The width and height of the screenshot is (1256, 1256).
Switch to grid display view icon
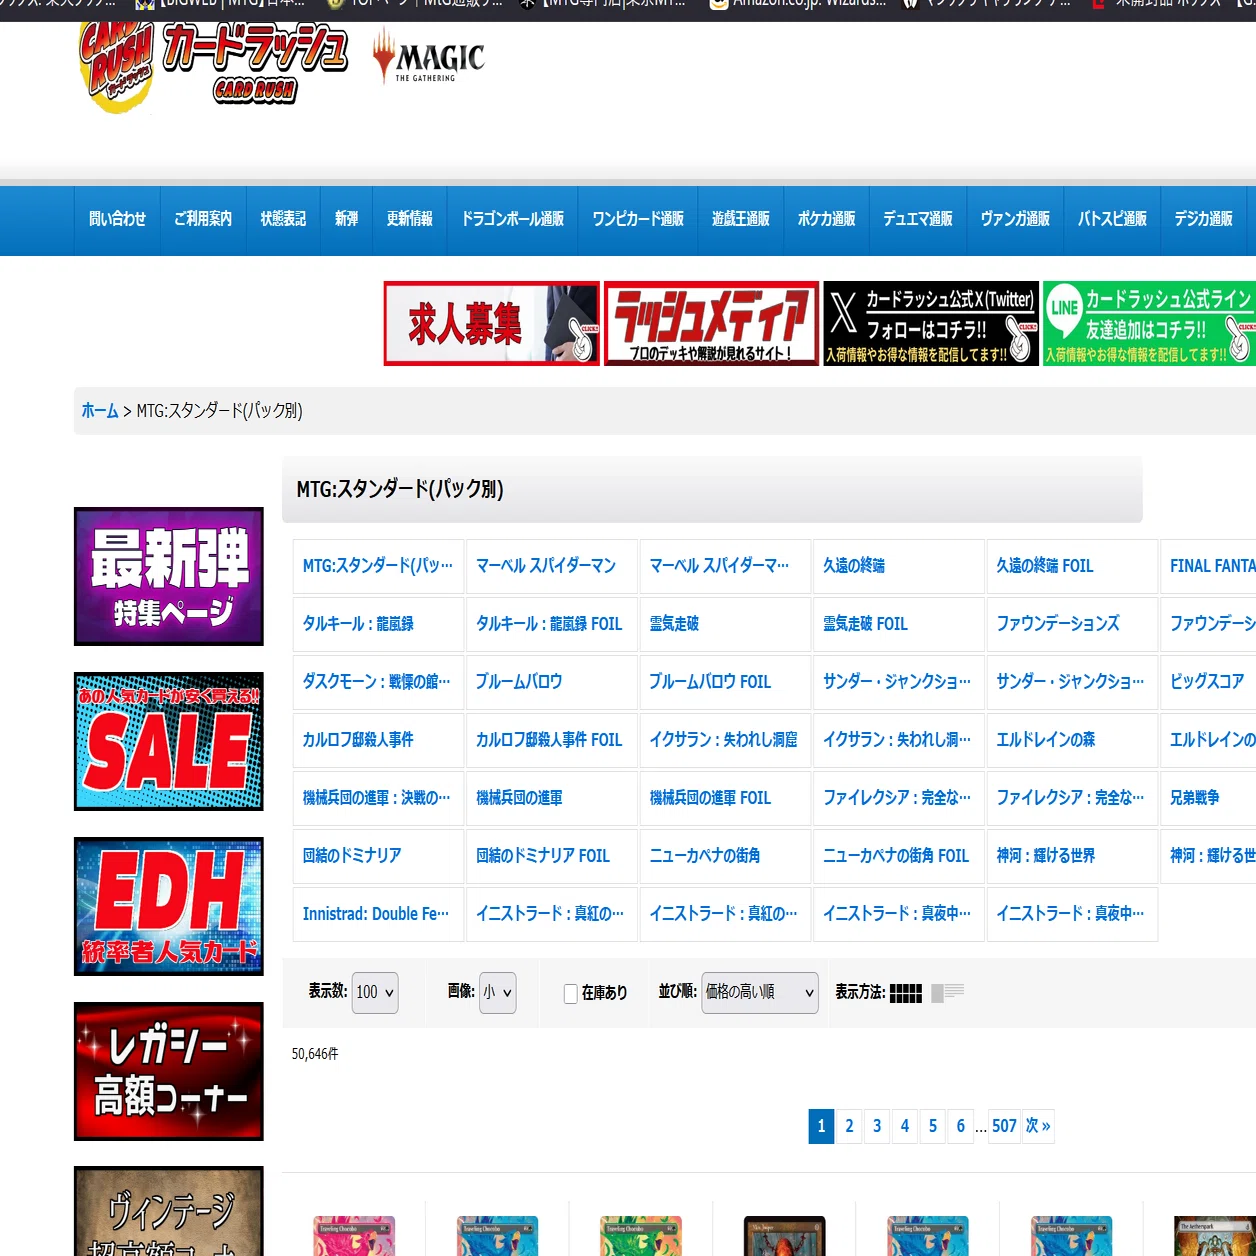(906, 993)
